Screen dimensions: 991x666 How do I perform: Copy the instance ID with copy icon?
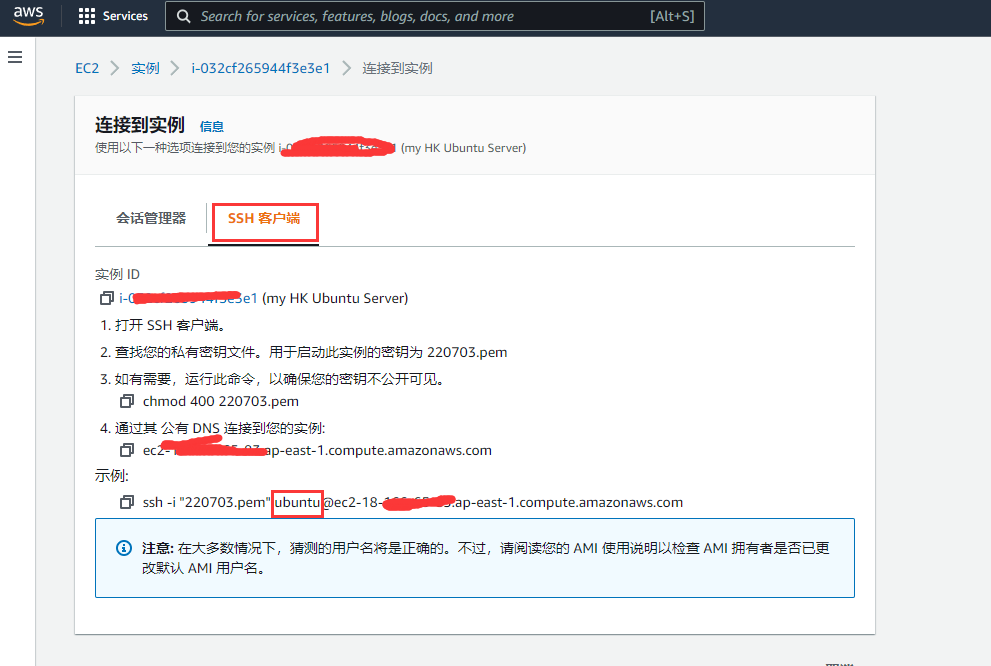[x=107, y=298]
